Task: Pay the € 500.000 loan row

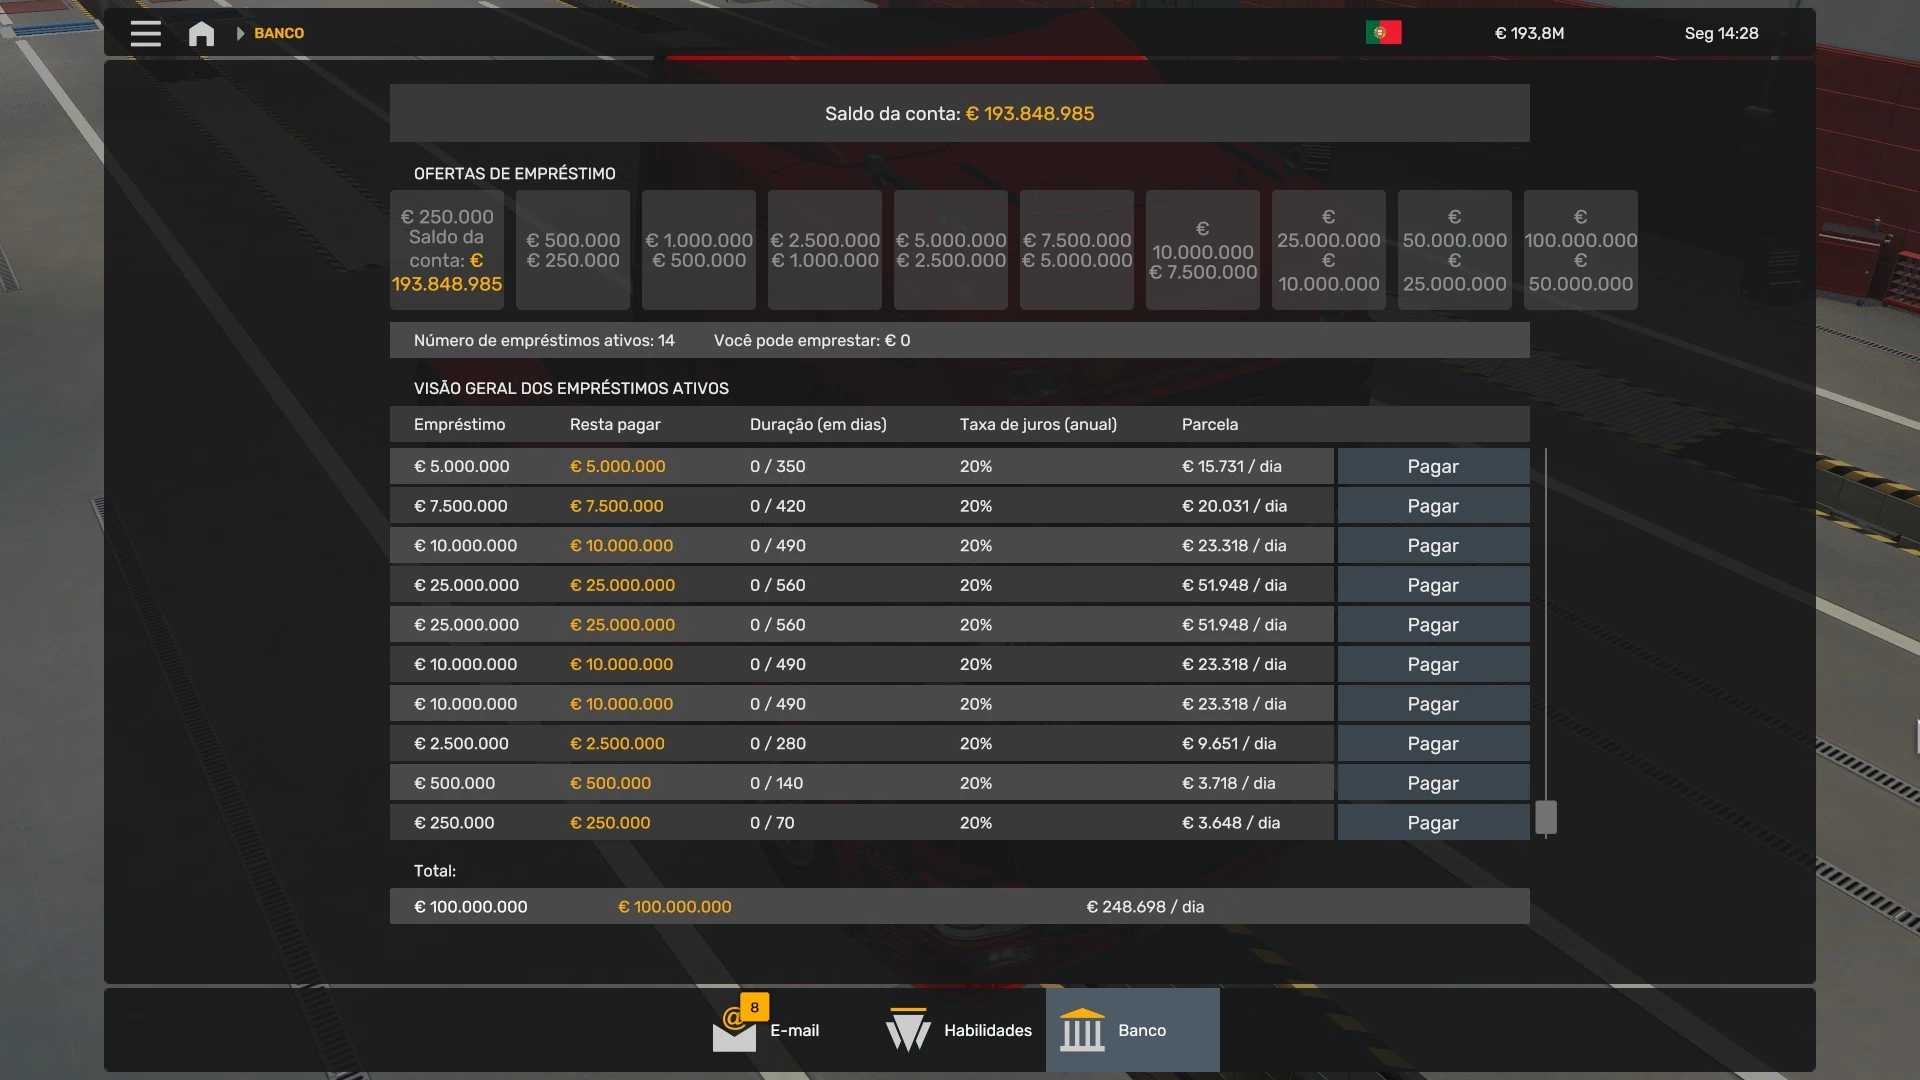Action: (x=1432, y=783)
